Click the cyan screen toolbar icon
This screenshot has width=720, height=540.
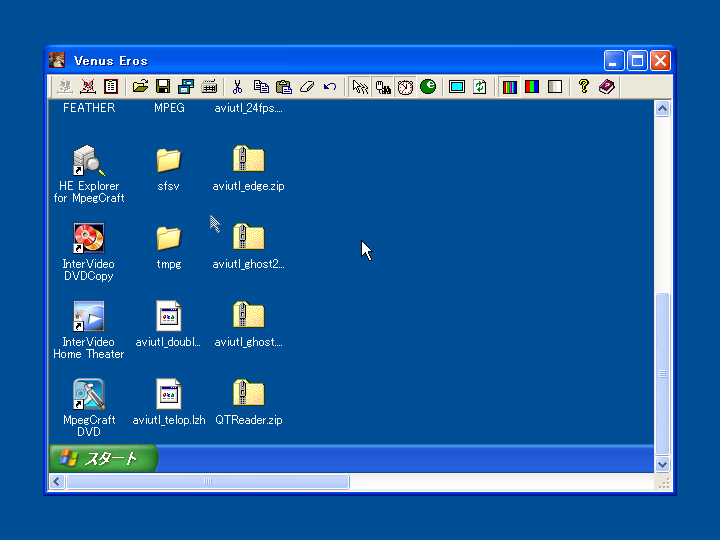tap(457, 86)
